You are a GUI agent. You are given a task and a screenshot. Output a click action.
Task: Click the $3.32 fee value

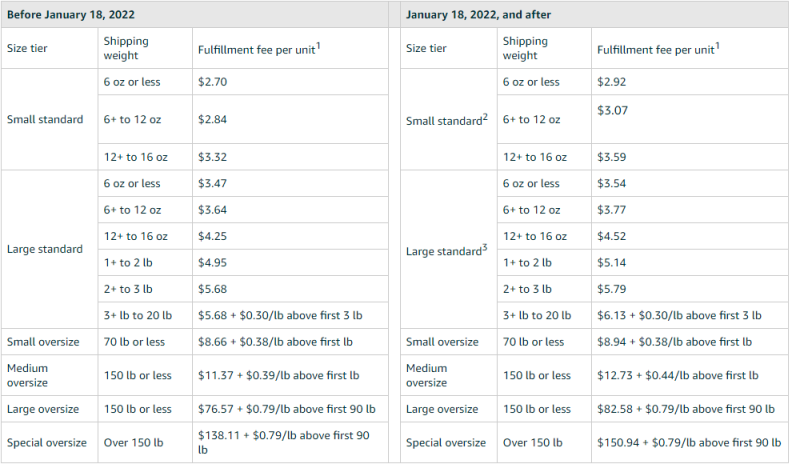[212, 157]
